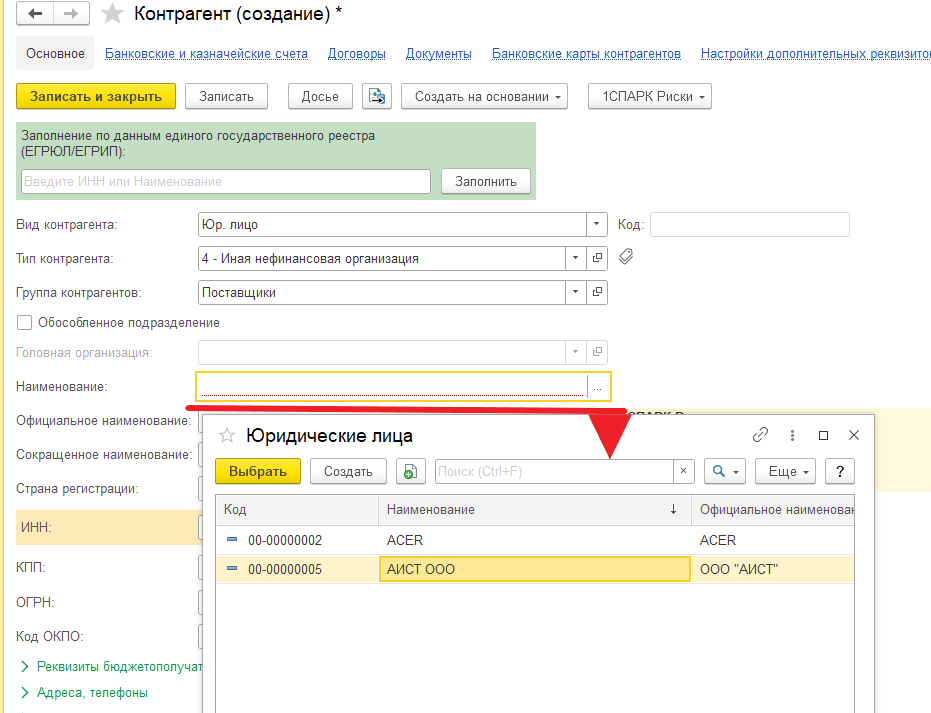Click the ellipsis button in Наименование field

coord(598,388)
